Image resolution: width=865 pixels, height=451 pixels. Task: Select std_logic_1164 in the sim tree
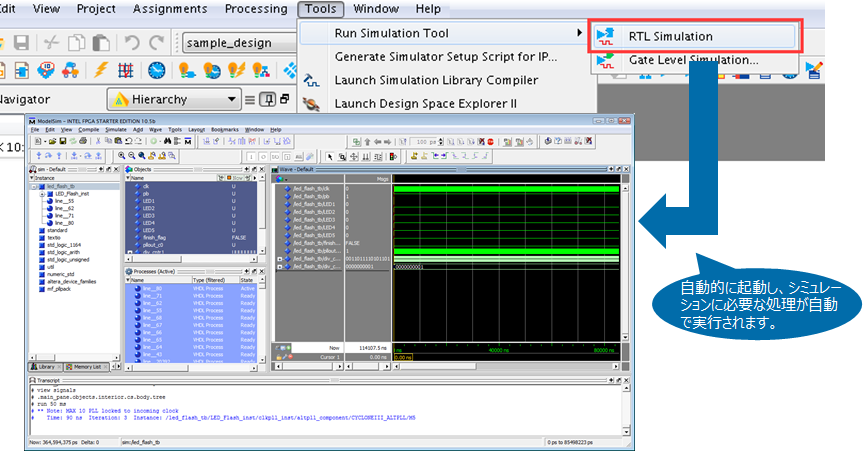click(x=64, y=245)
